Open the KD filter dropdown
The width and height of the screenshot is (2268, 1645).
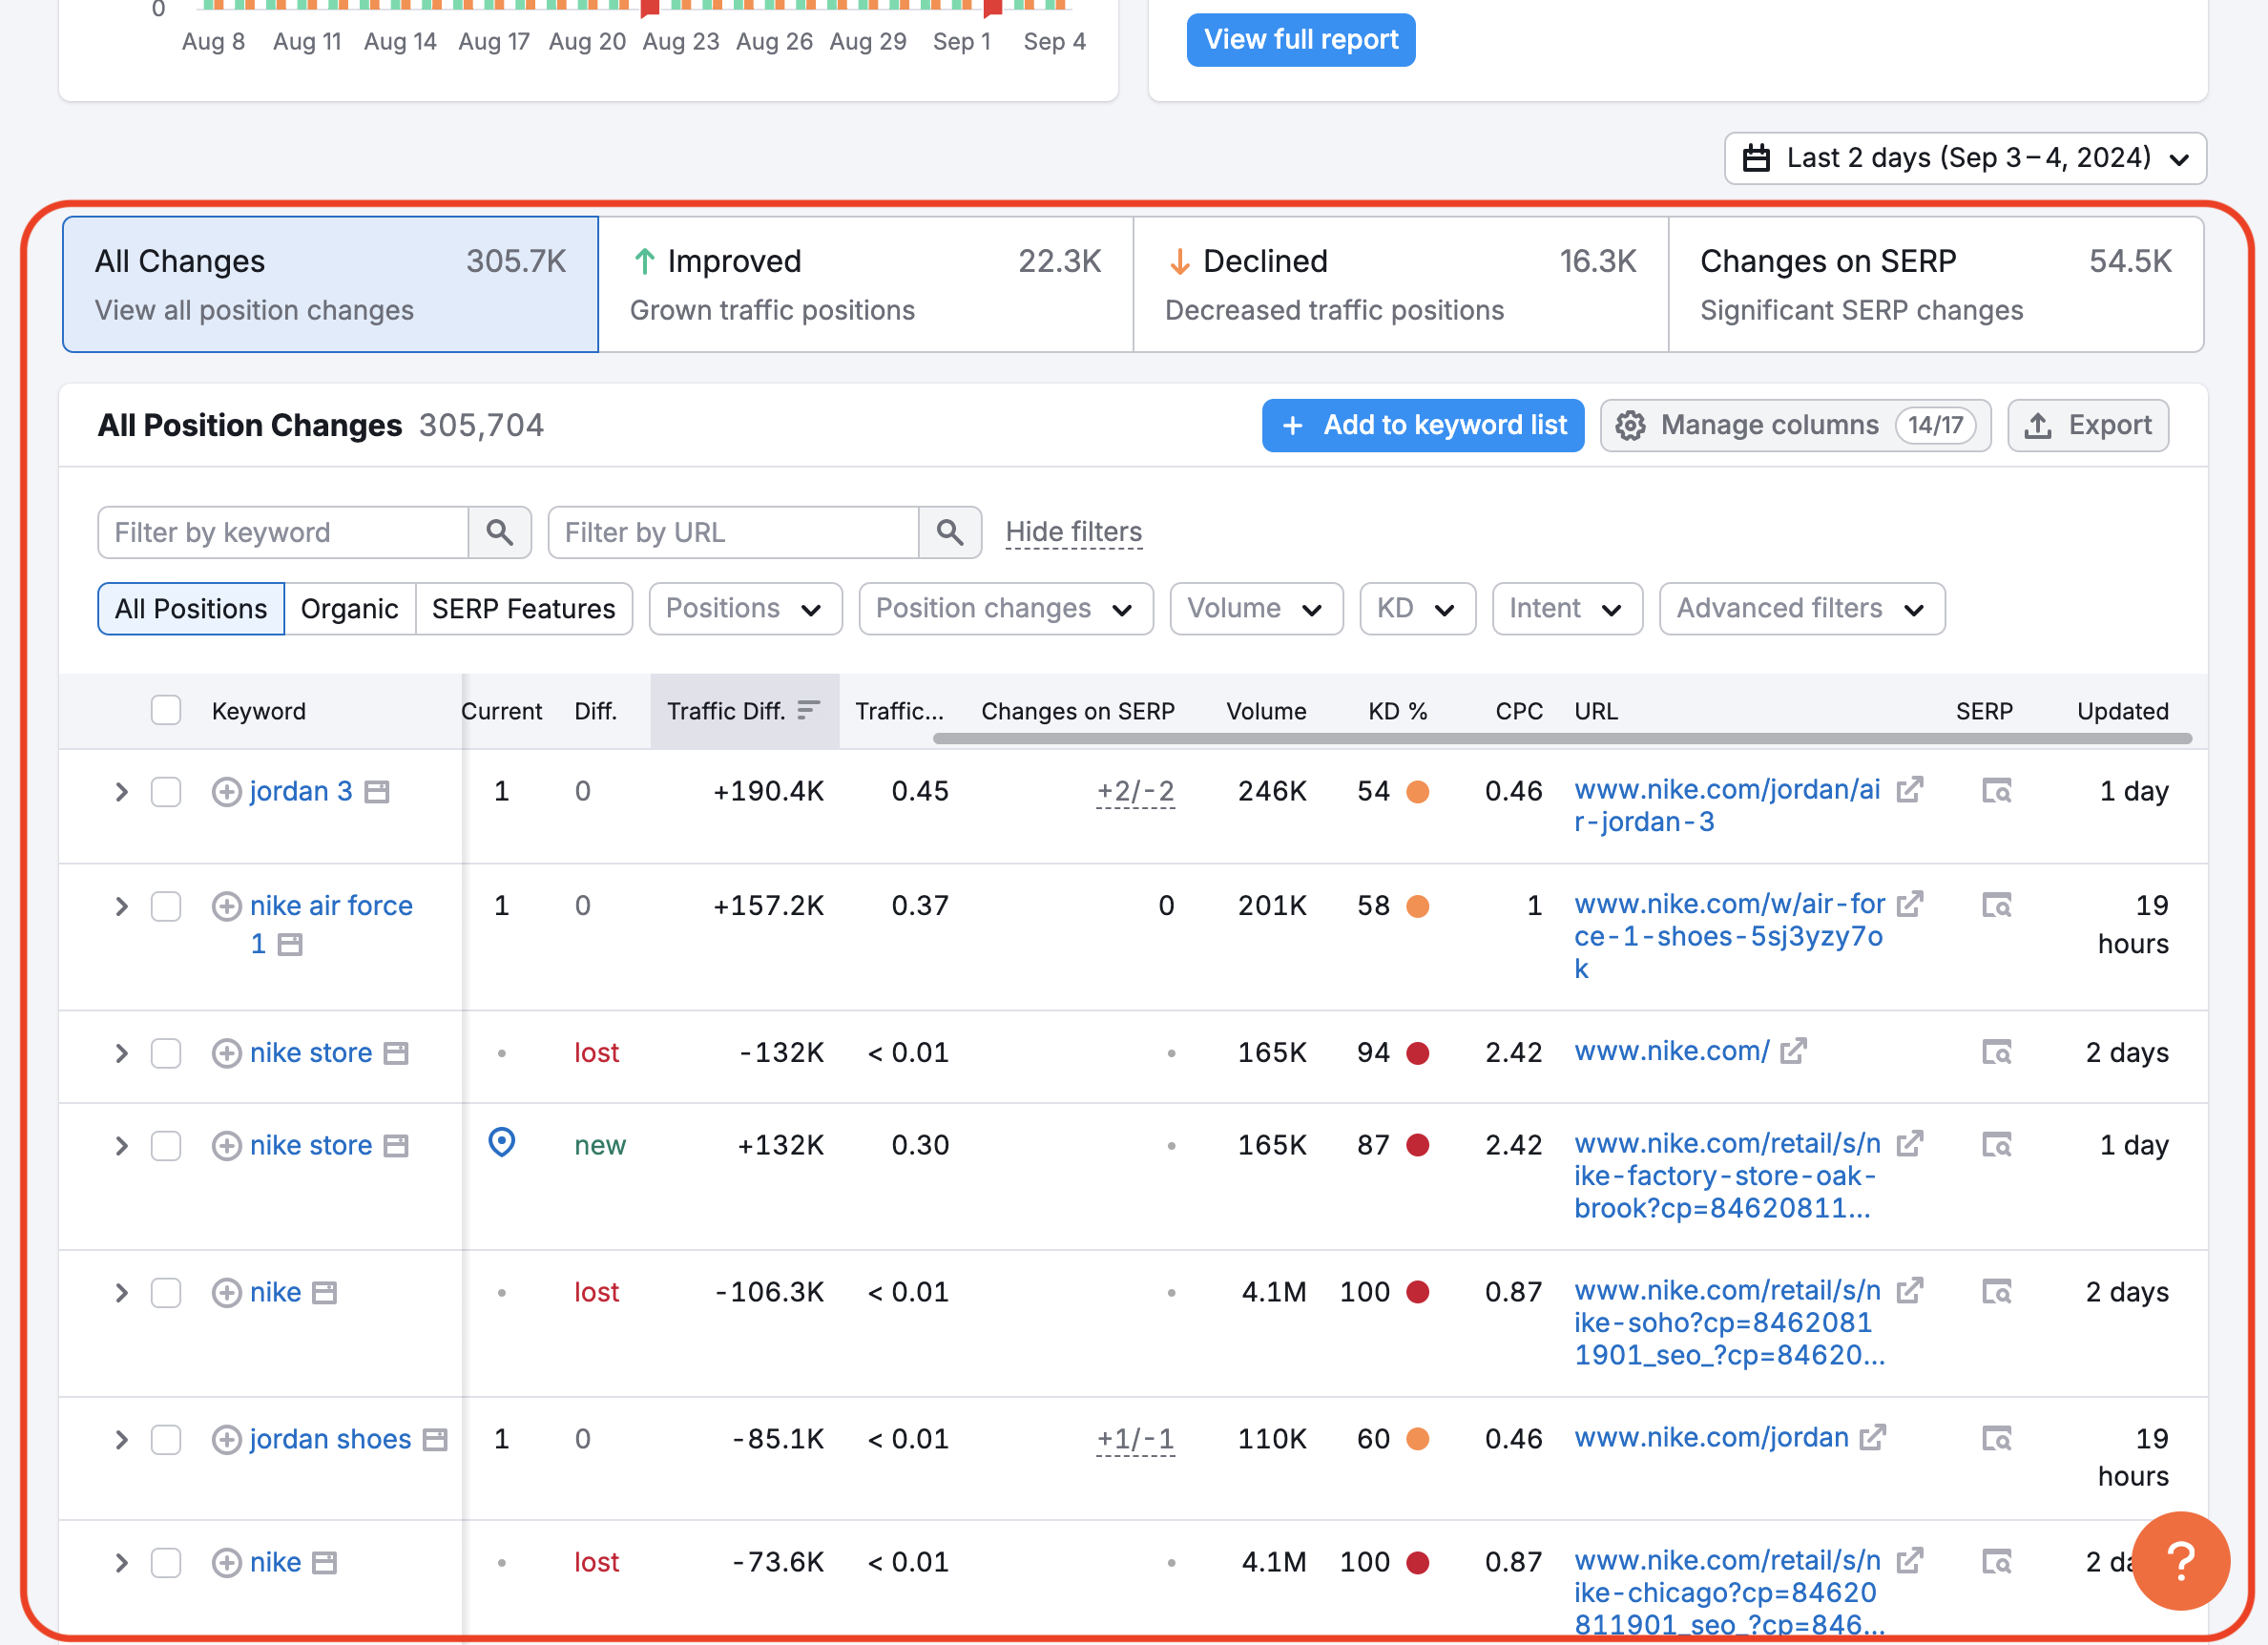[x=1417, y=609]
